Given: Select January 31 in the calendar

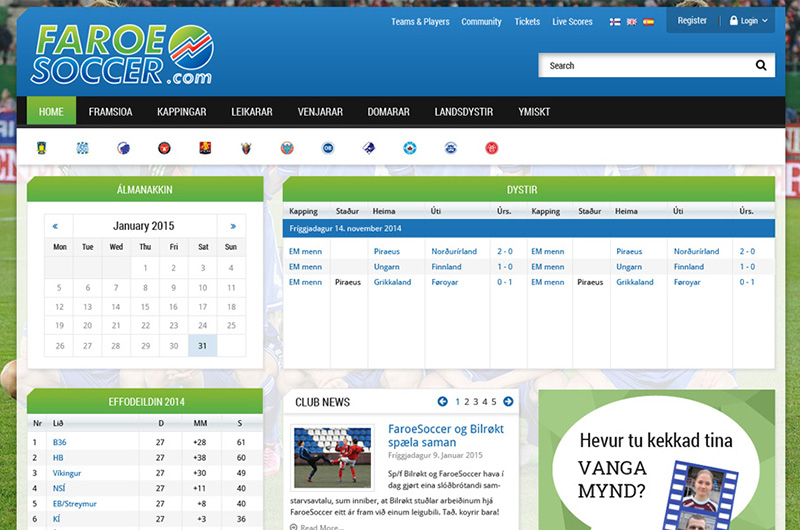Looking at the screenshot, I should [x=203, y=346].
